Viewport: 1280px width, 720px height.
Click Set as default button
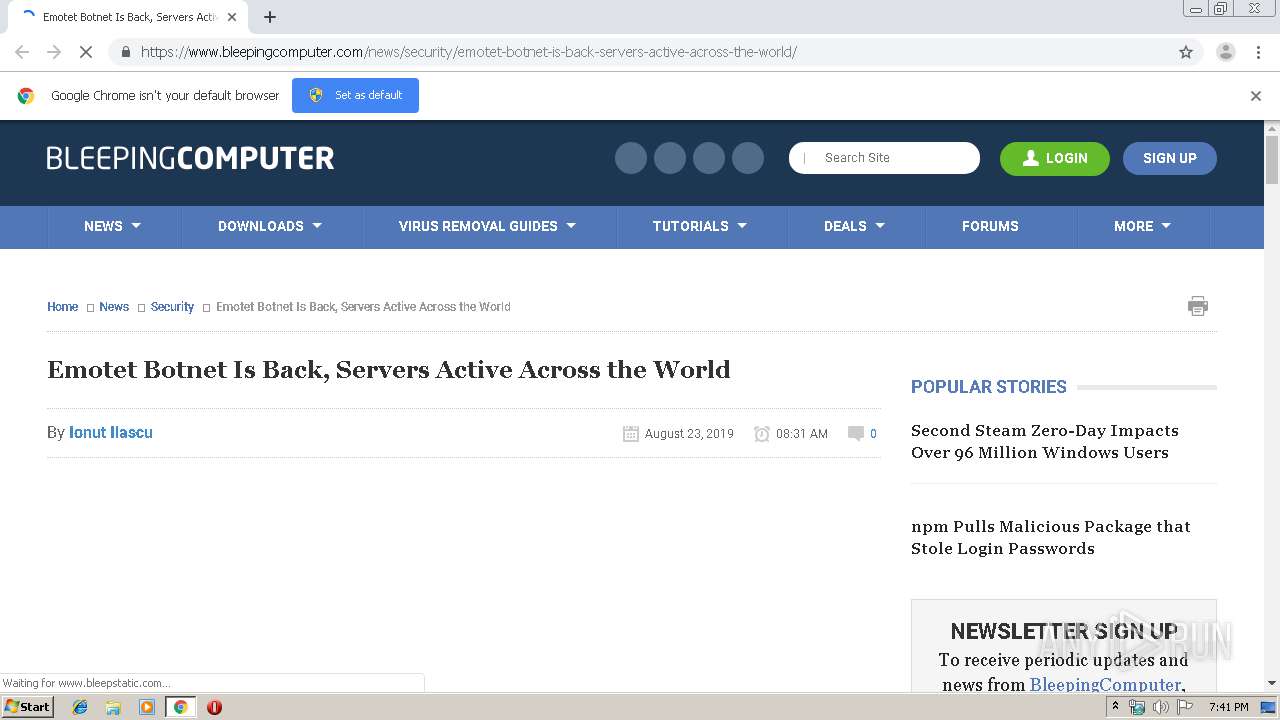click(355, 95)
